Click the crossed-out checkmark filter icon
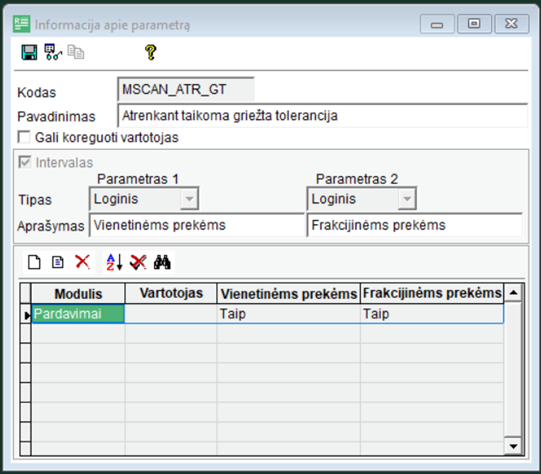Screen dimensions: 541x474 click(x=138, y=262)
